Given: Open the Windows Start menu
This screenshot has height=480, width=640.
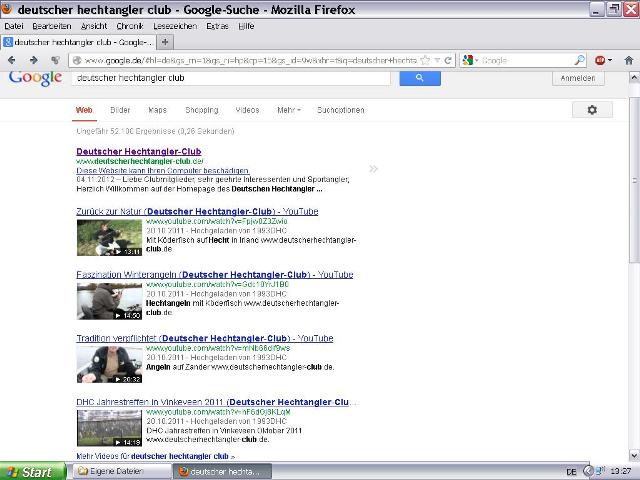Looking at the screenshot, I should tap(33, 472).
